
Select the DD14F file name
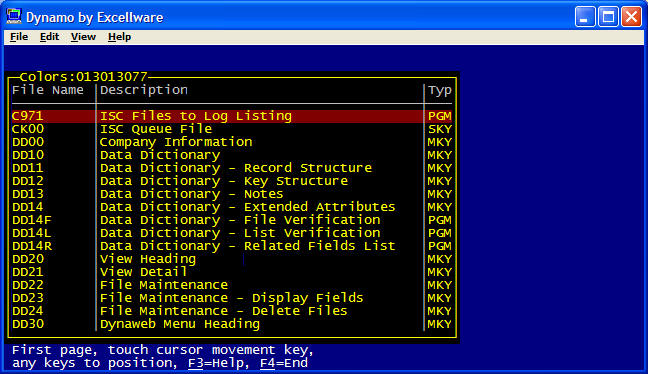pyautogui.click(x=32, y=220)
